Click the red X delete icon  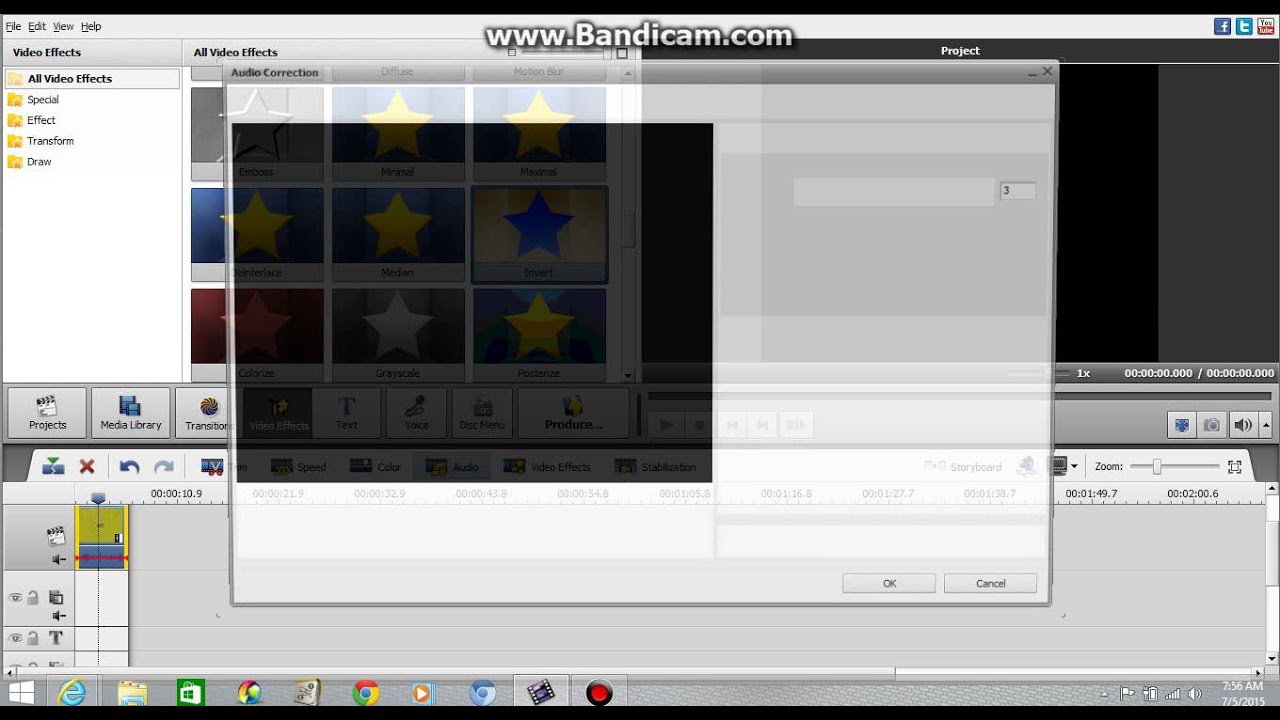(x=87, y=466)
